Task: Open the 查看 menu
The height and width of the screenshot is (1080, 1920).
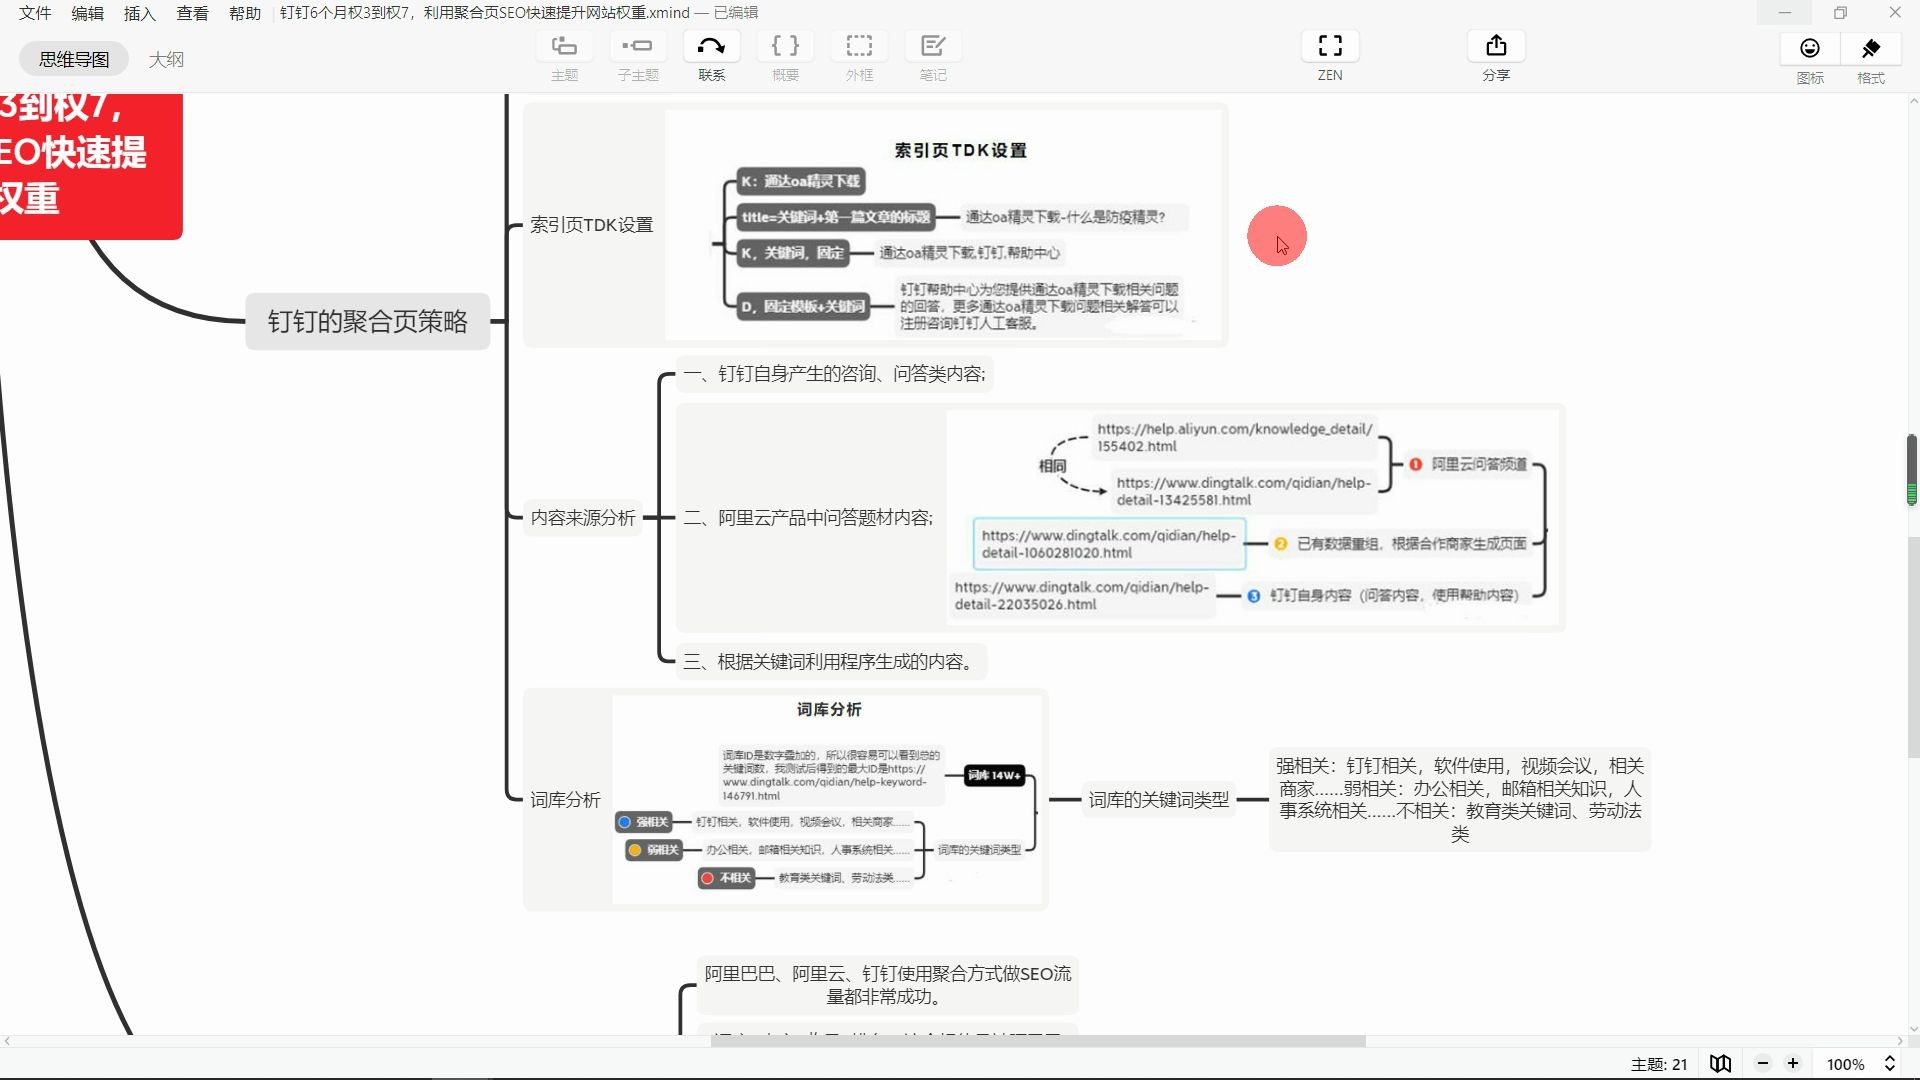Action: point(192,13)
